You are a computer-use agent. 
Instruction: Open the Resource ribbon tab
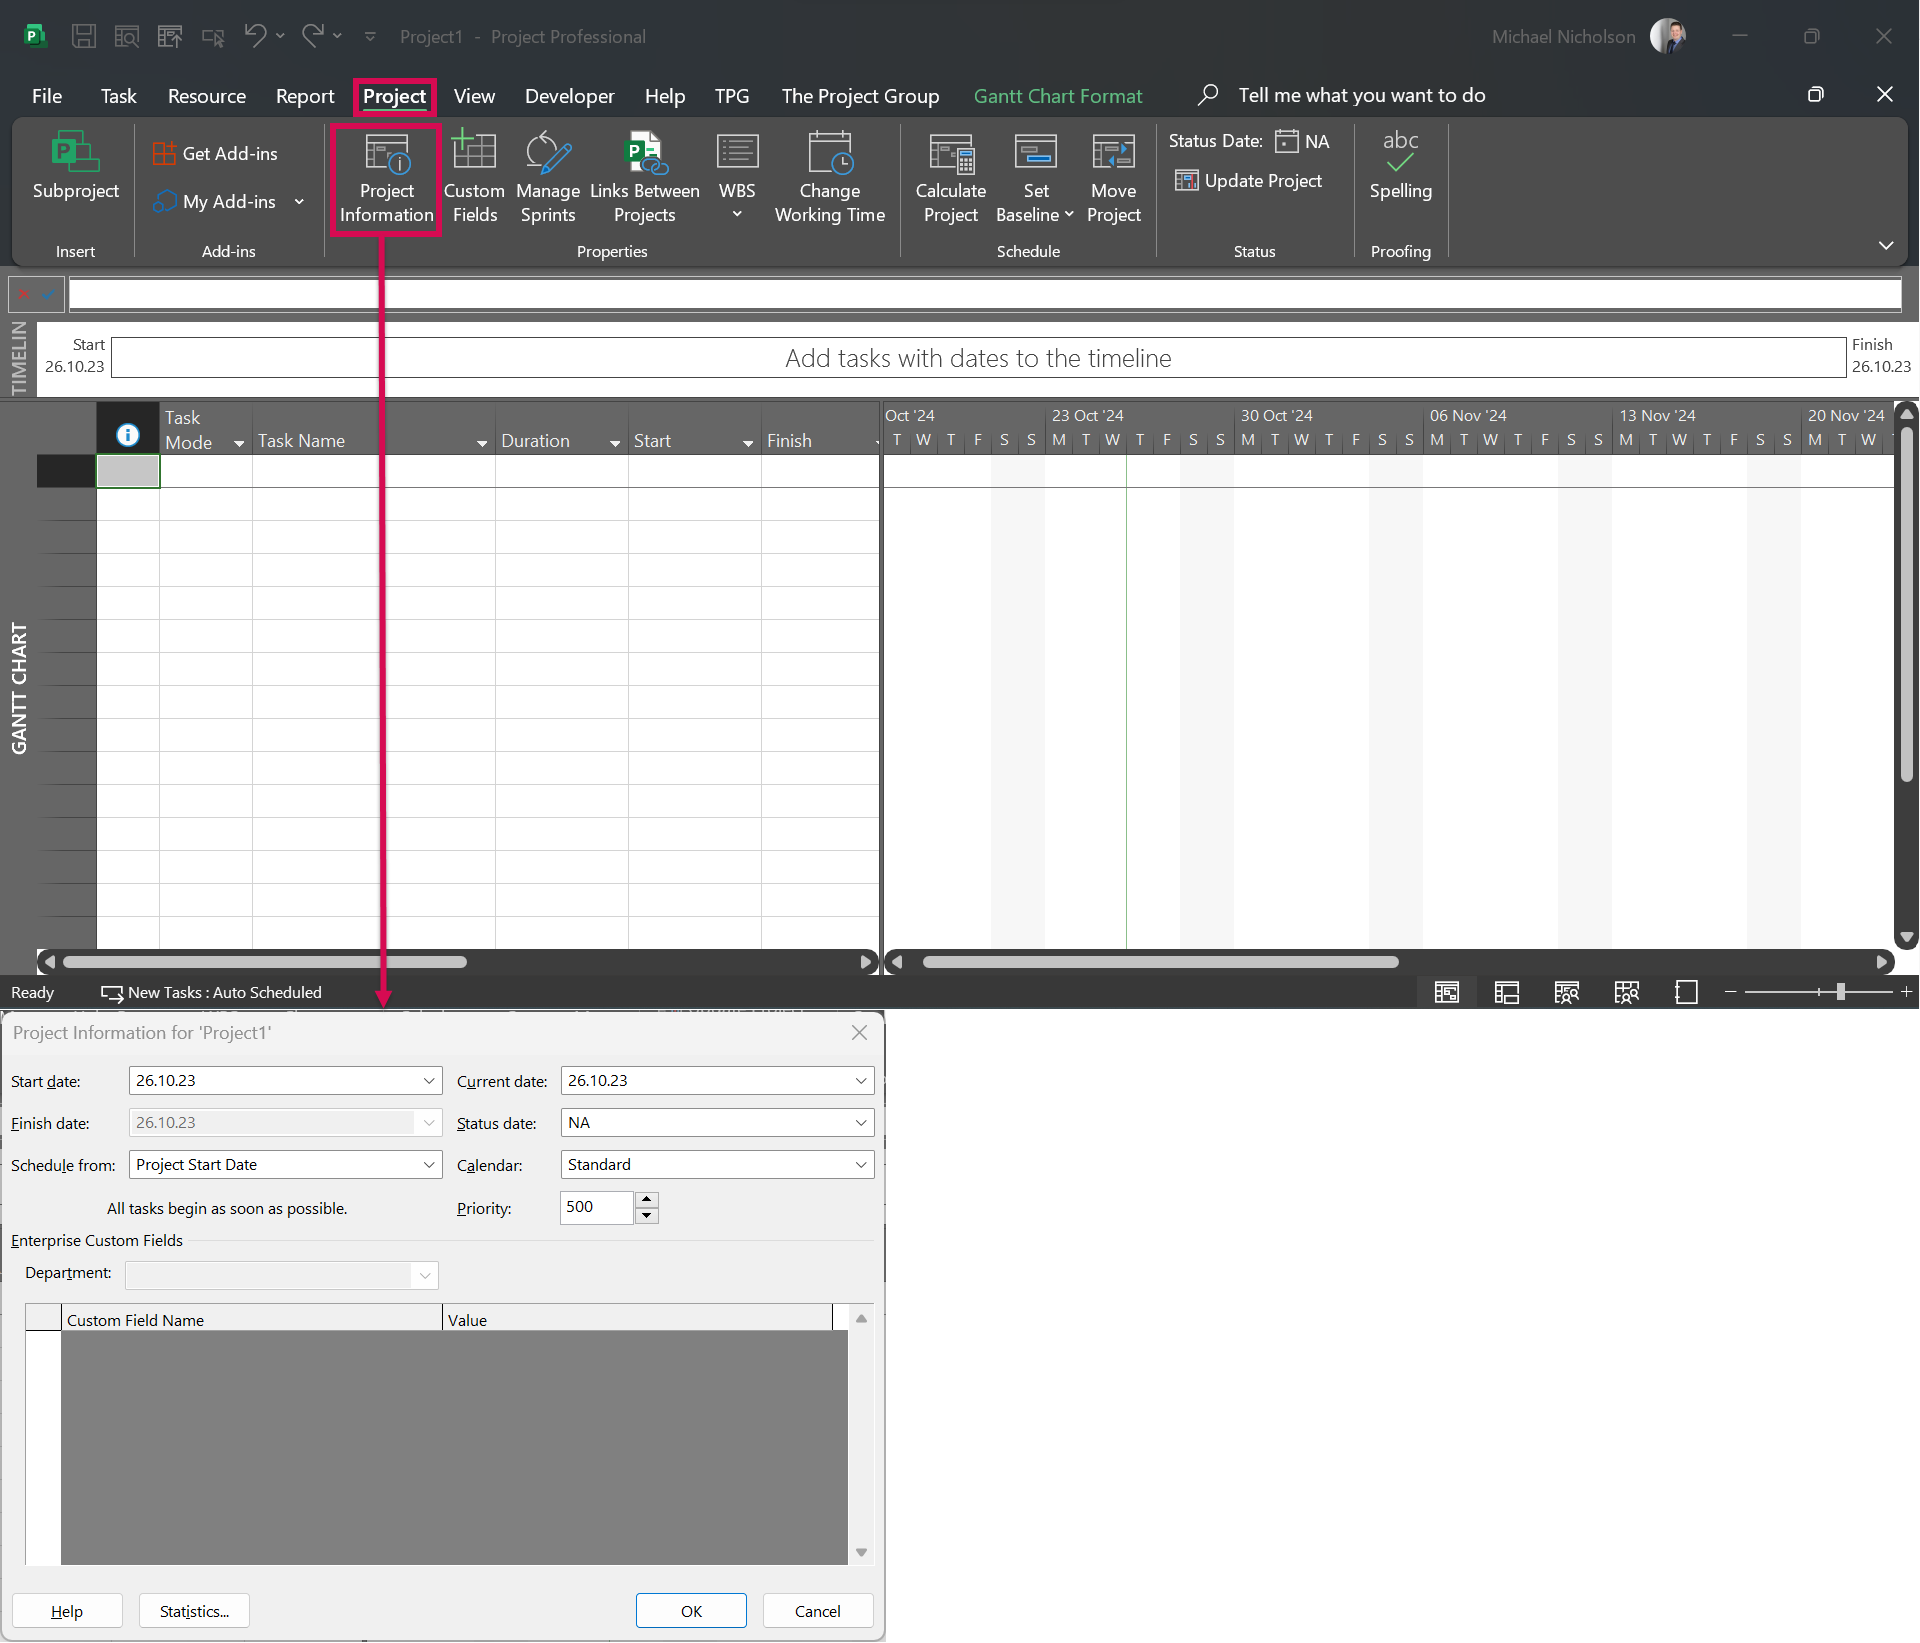(206, 96)
